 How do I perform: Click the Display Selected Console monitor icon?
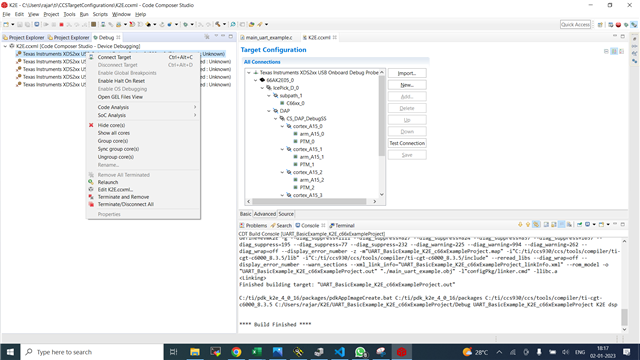click(x=587, y=224)
